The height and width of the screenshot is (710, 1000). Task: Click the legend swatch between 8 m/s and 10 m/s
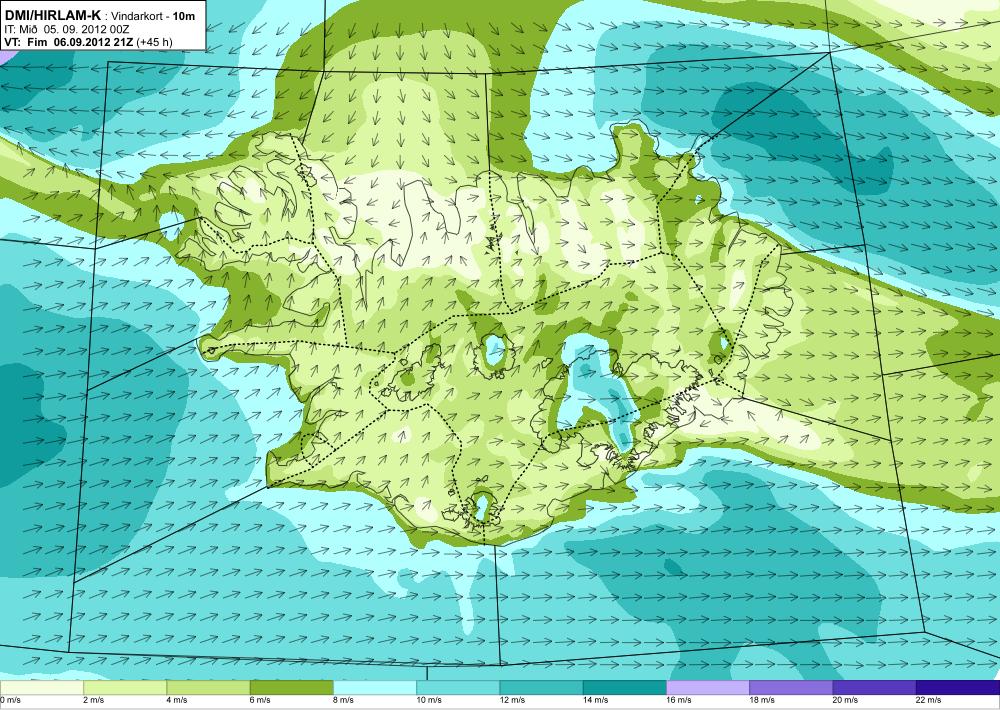click(375, 688)
